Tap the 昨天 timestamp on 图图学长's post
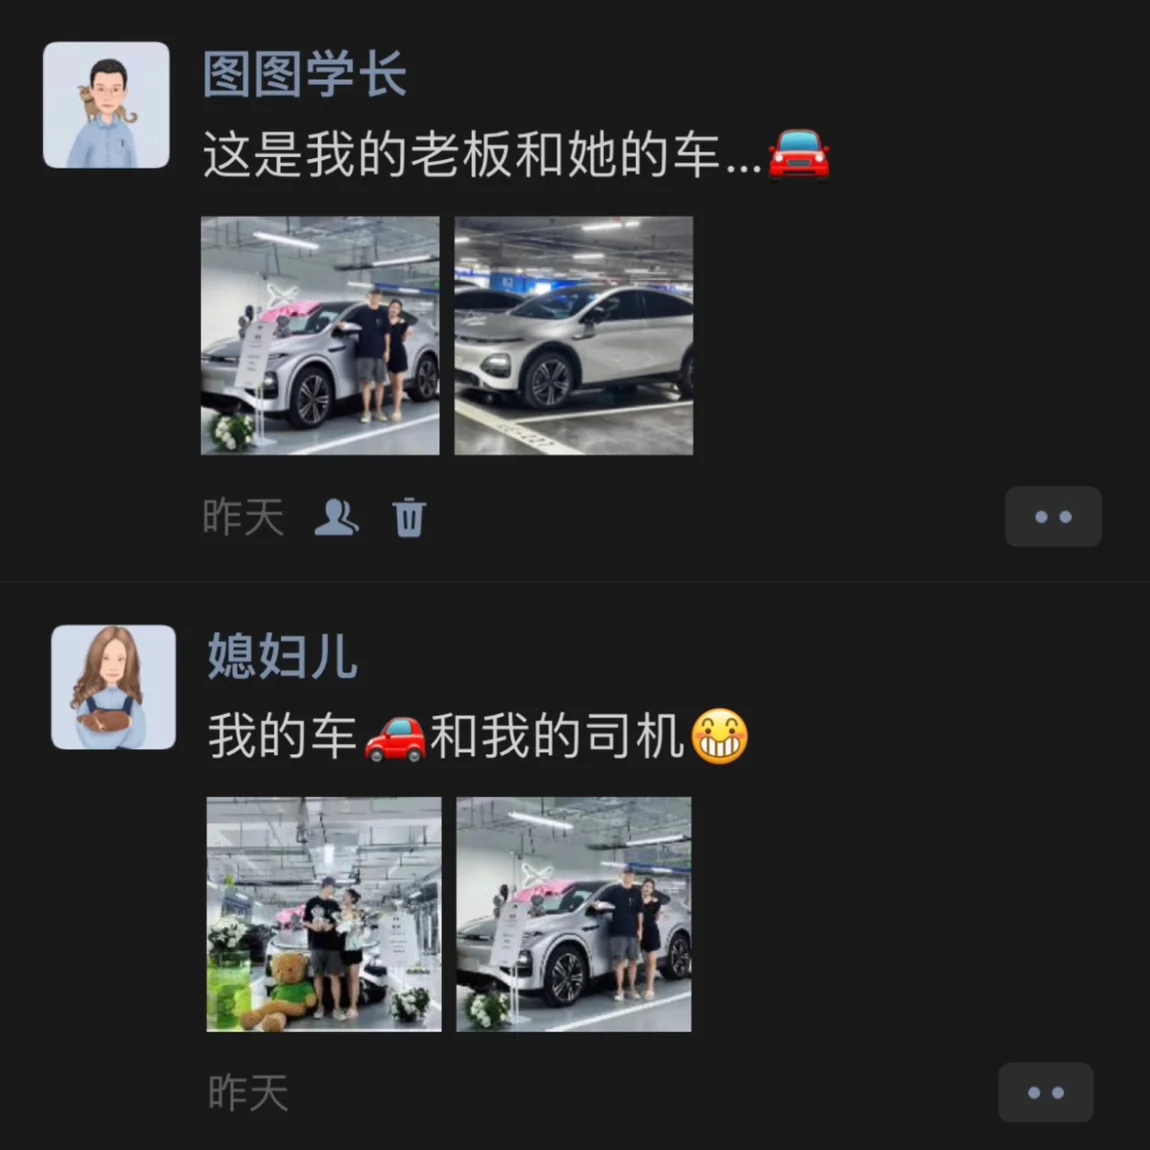 coord(243,518)
